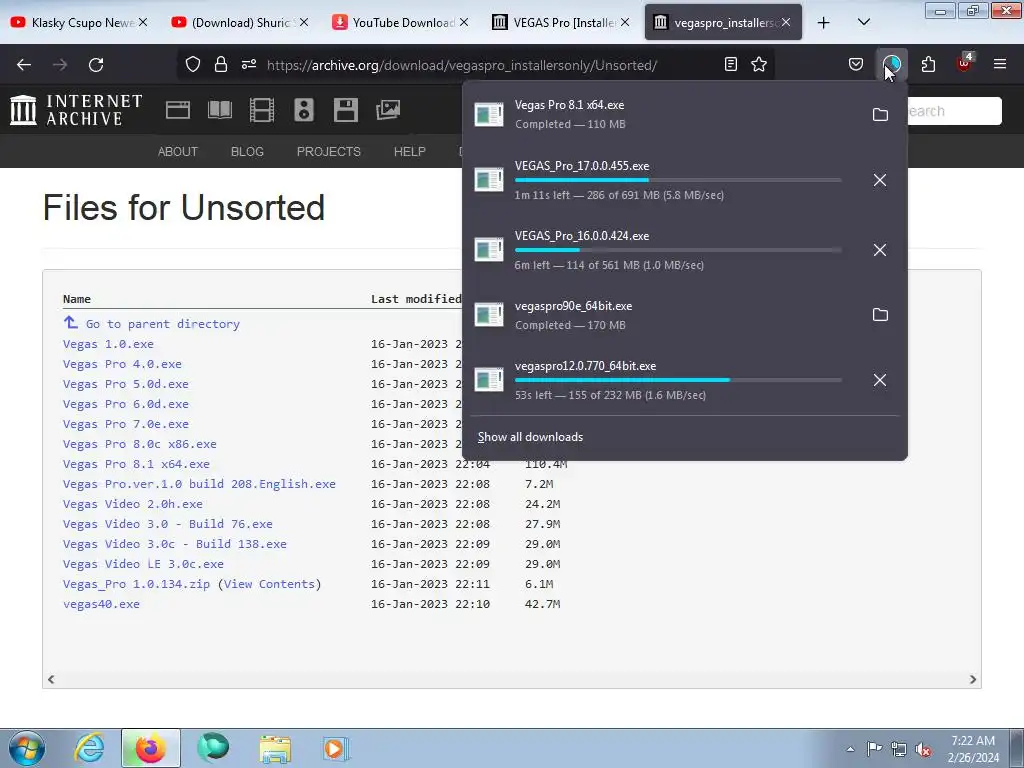Toggle the downloads panel button
Screen dimensions: 1024x768
click(x=891, y=64)
